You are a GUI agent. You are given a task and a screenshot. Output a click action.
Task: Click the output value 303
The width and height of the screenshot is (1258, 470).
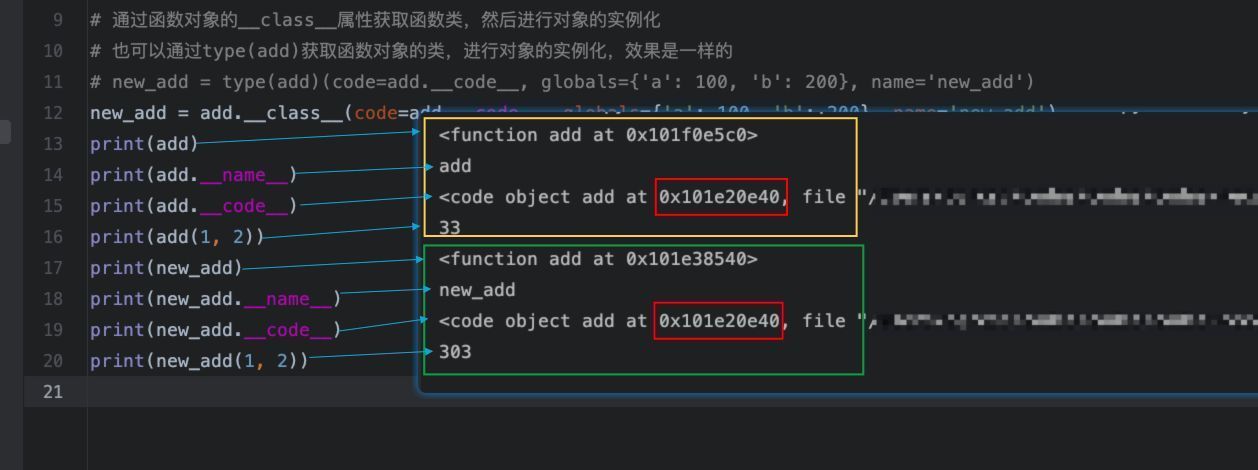(455, 352)
